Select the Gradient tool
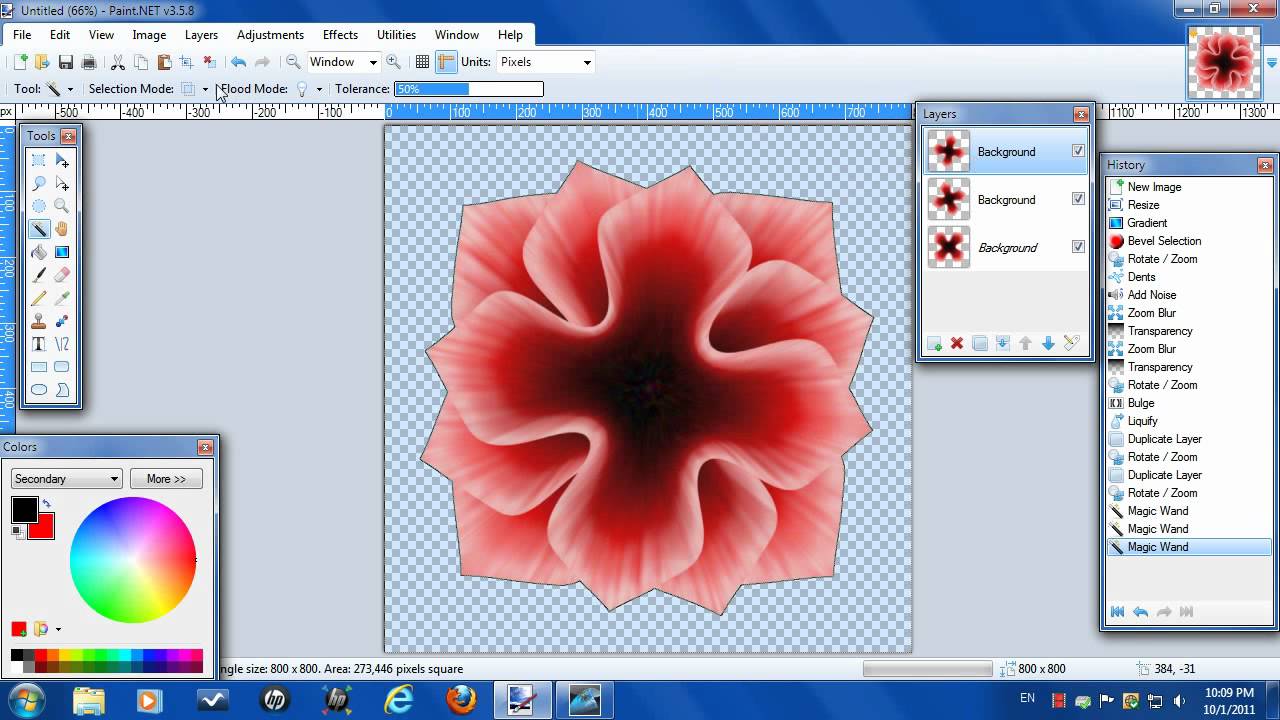1280x720 pixels. click(62, 252)
